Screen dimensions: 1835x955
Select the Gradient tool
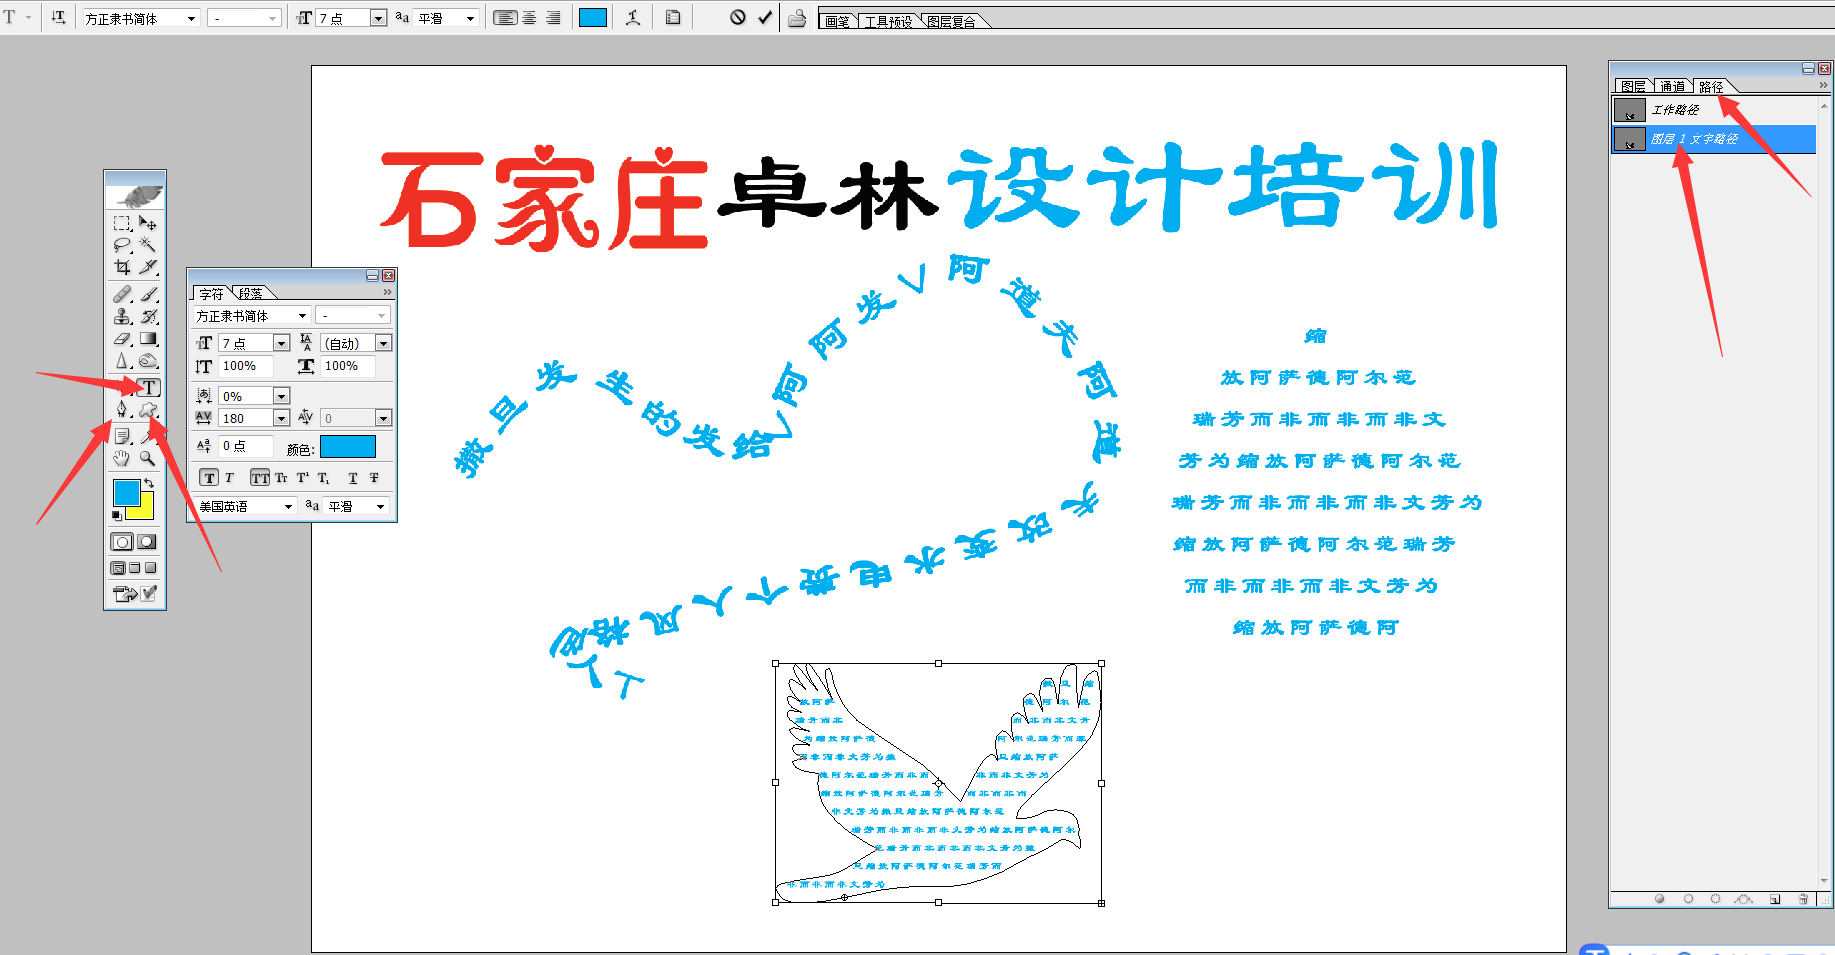(x=148, y=338)
